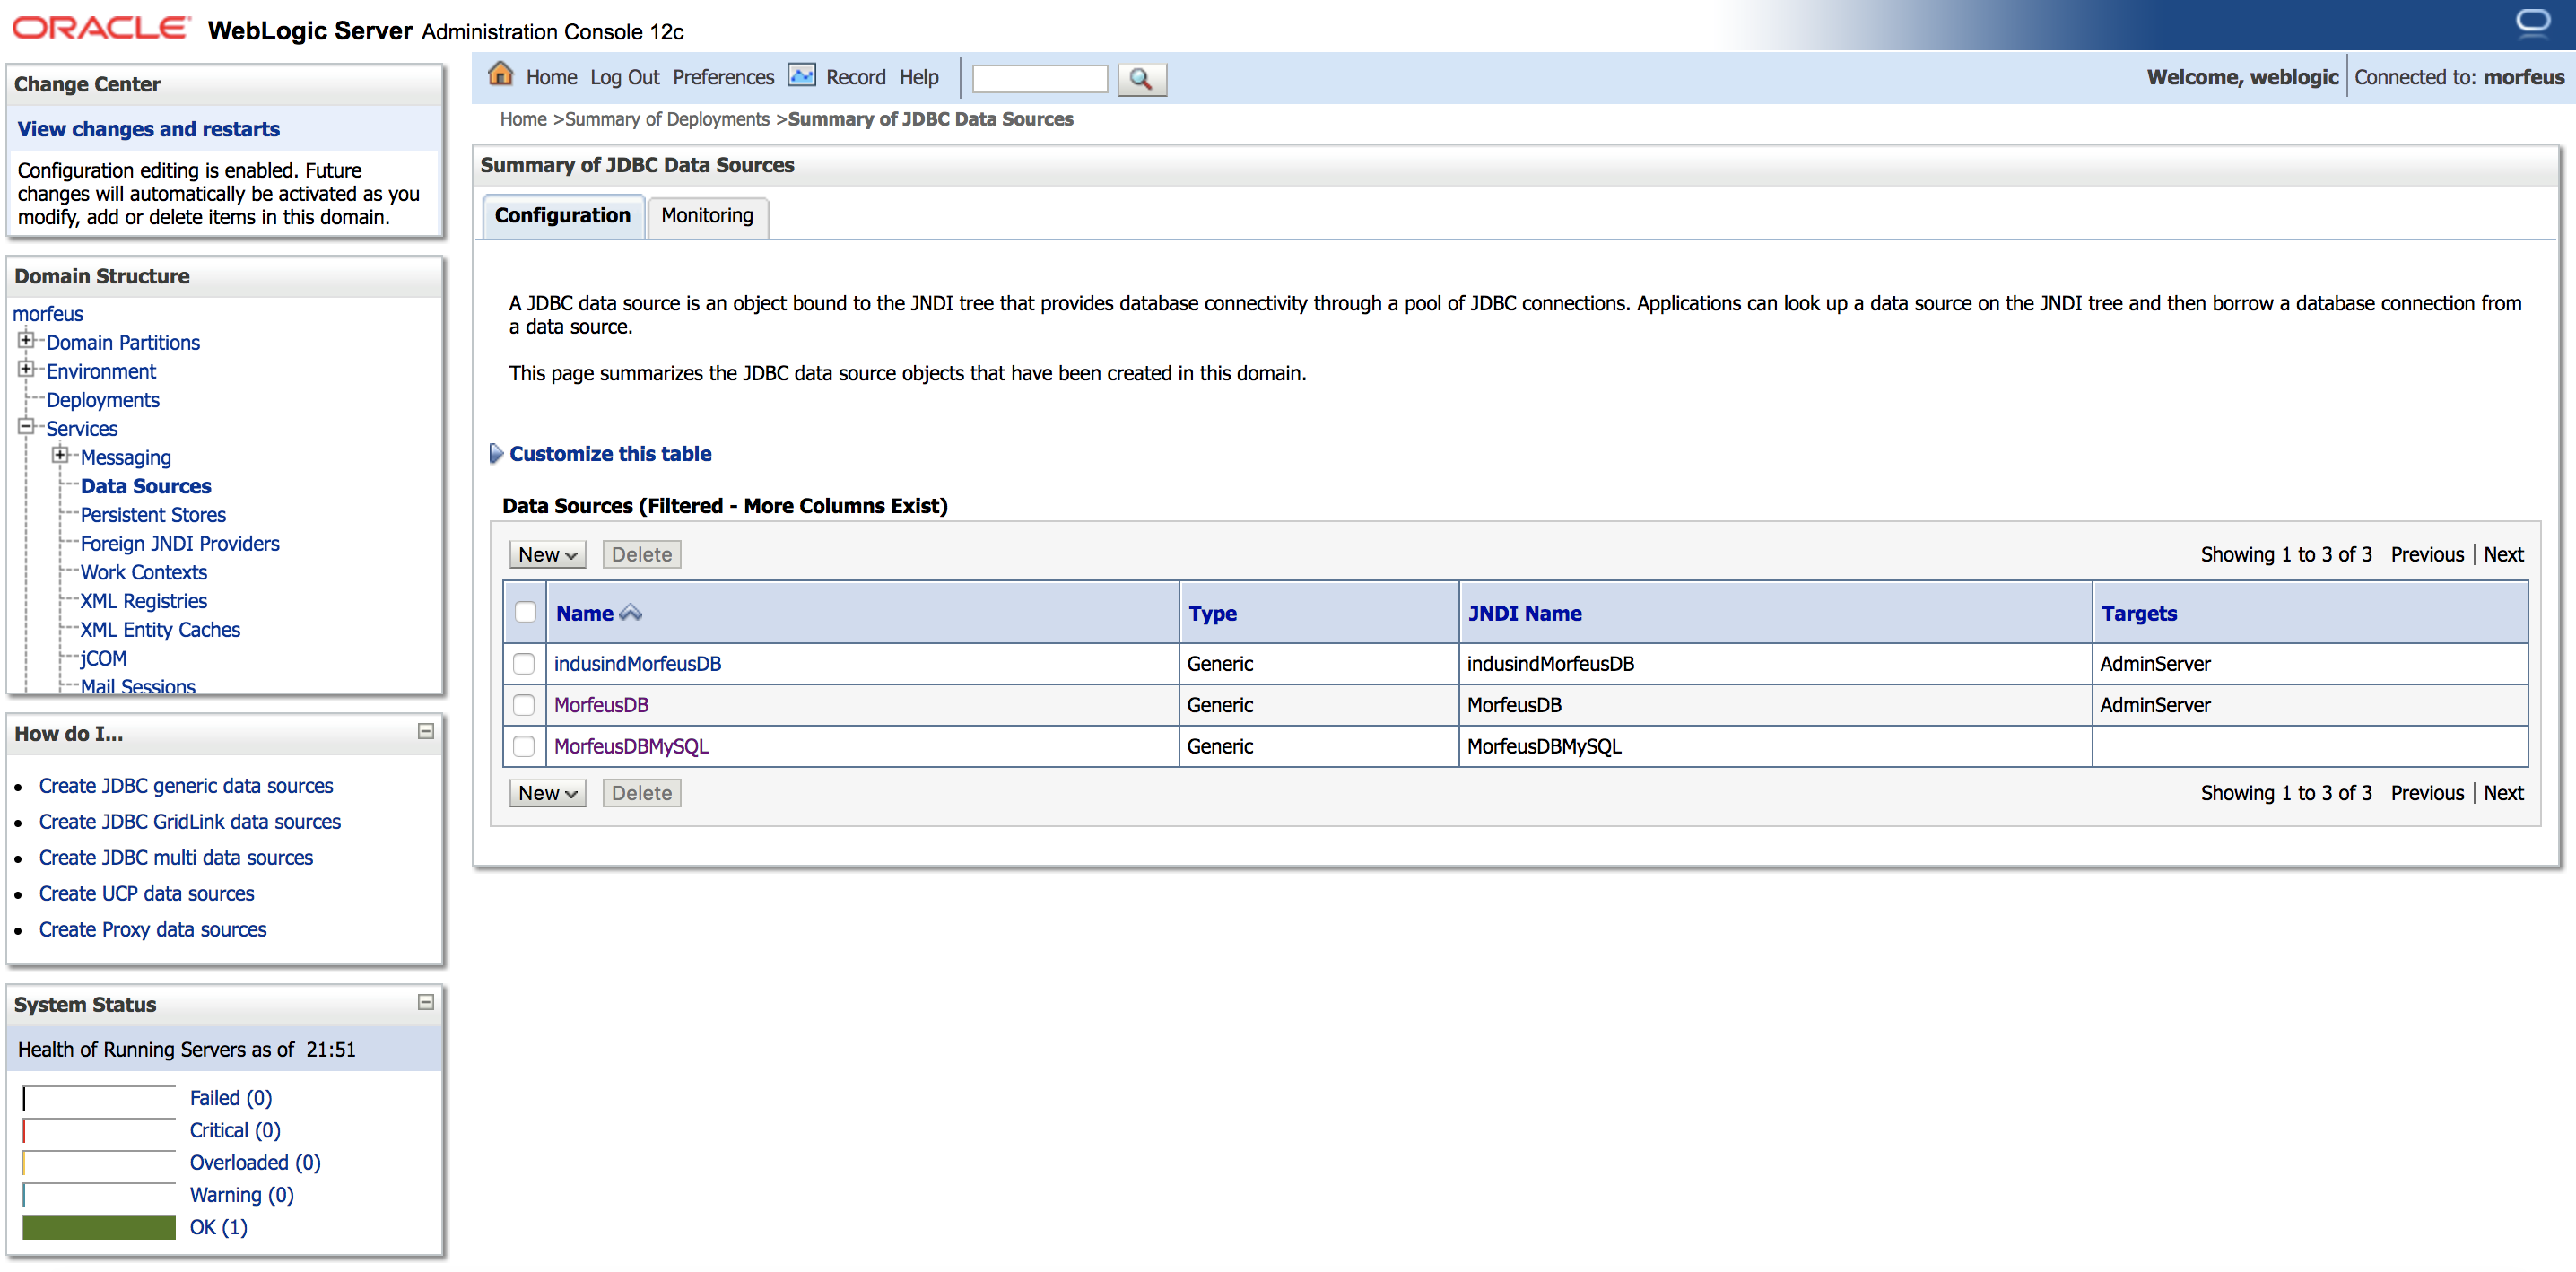The height and width of the screenshot is (1272, 2576).
Task: Click the Home house icon
Action: coord(500,75)
